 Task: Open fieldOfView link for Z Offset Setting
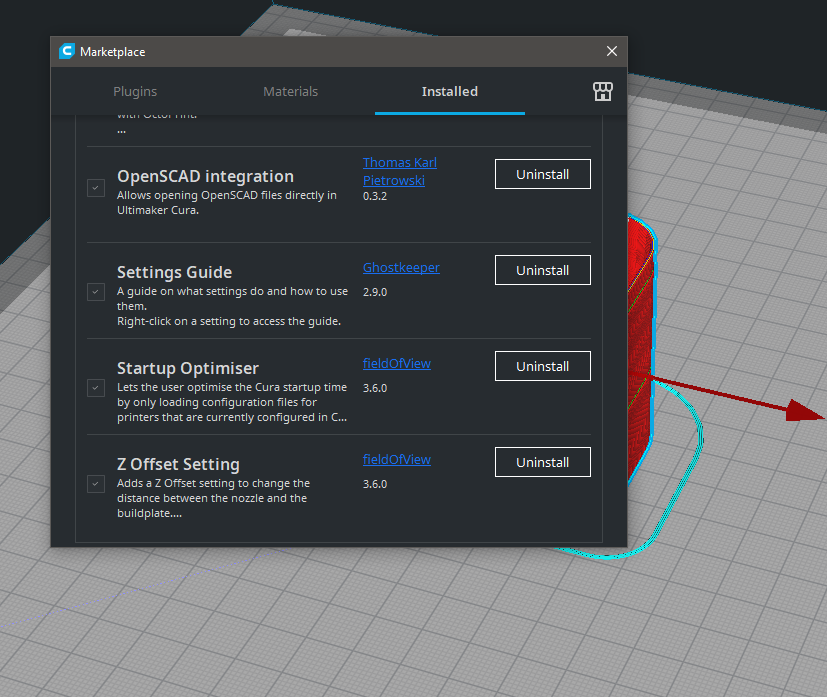(x=397, y=459)
